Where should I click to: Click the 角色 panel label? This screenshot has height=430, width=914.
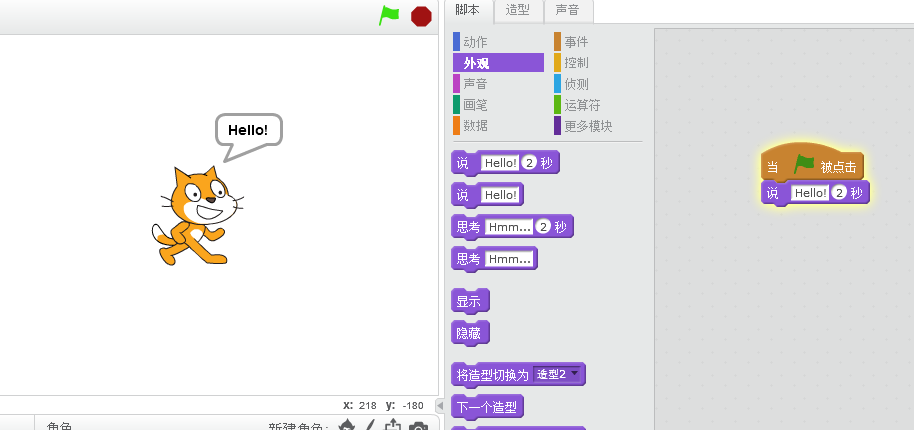[59, 427]
